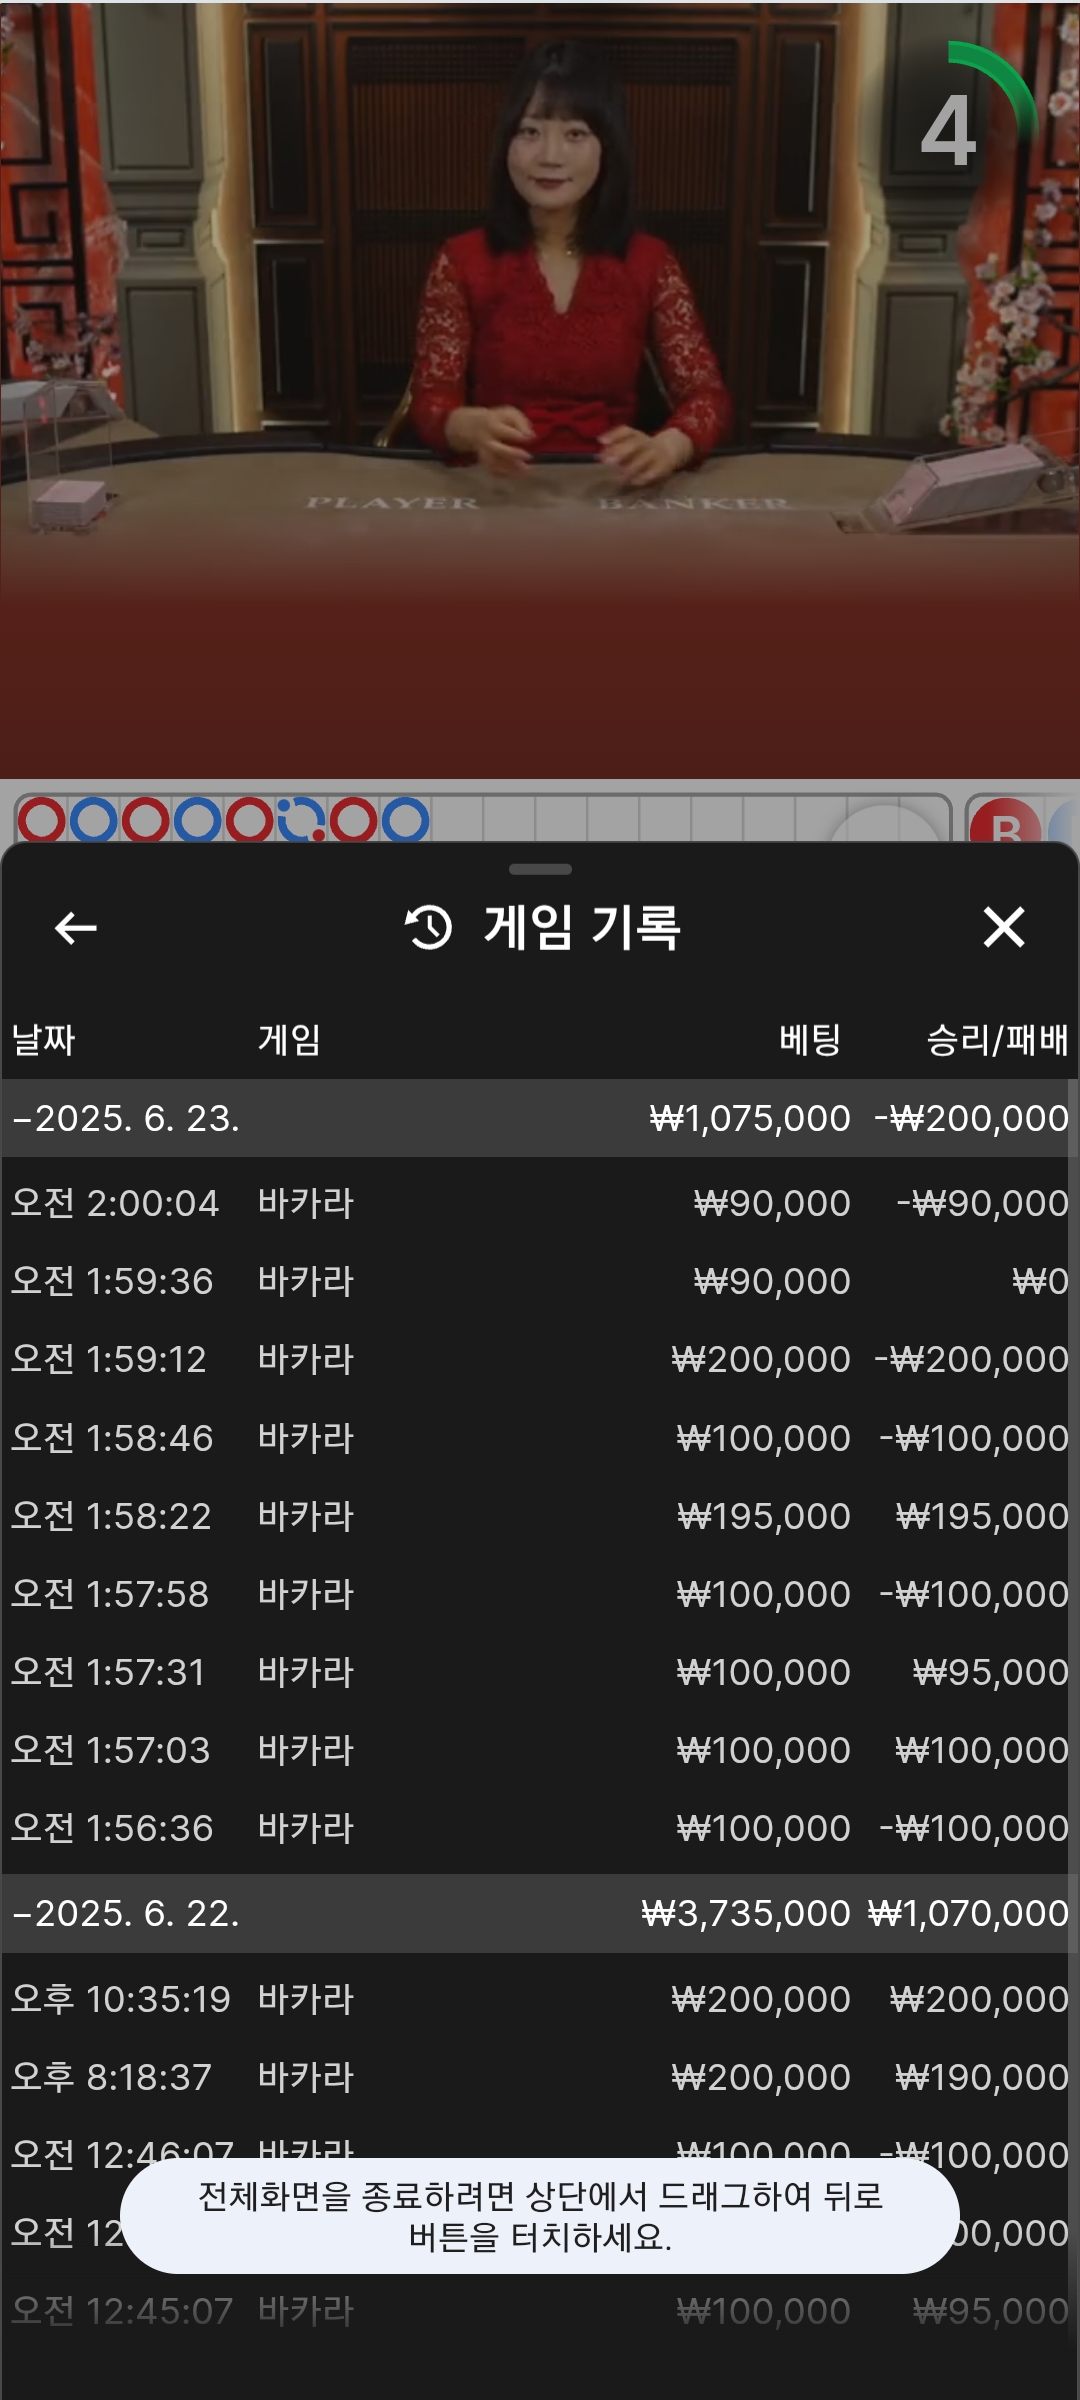Viewport: 1080px width, 2400px height.
Task: Tap the 게임 기록 title text
Action: (x=582, y=927)
